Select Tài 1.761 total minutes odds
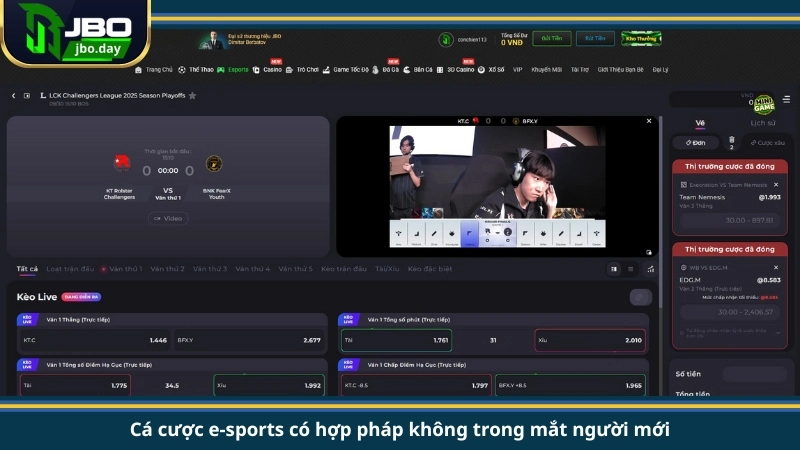Screen dimensions: 800x450 point(396,340)
